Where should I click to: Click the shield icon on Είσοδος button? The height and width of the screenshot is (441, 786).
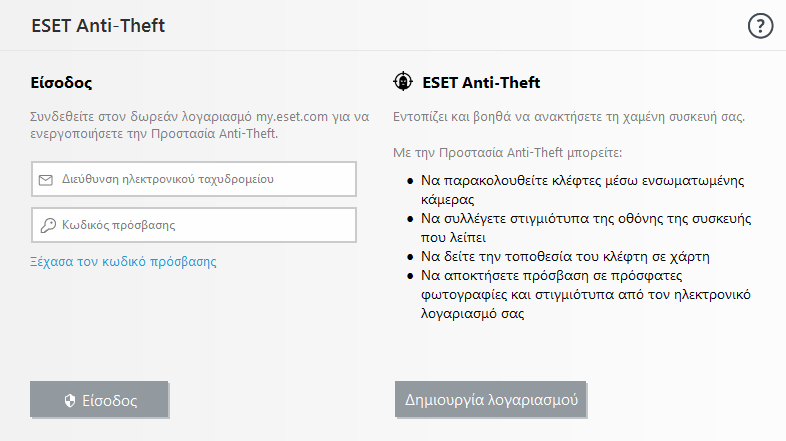70,400
